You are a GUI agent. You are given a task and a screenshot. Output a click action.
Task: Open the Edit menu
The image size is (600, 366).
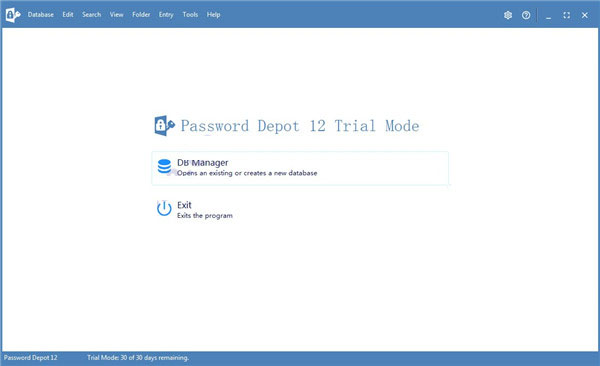click(x=68, y=15)
